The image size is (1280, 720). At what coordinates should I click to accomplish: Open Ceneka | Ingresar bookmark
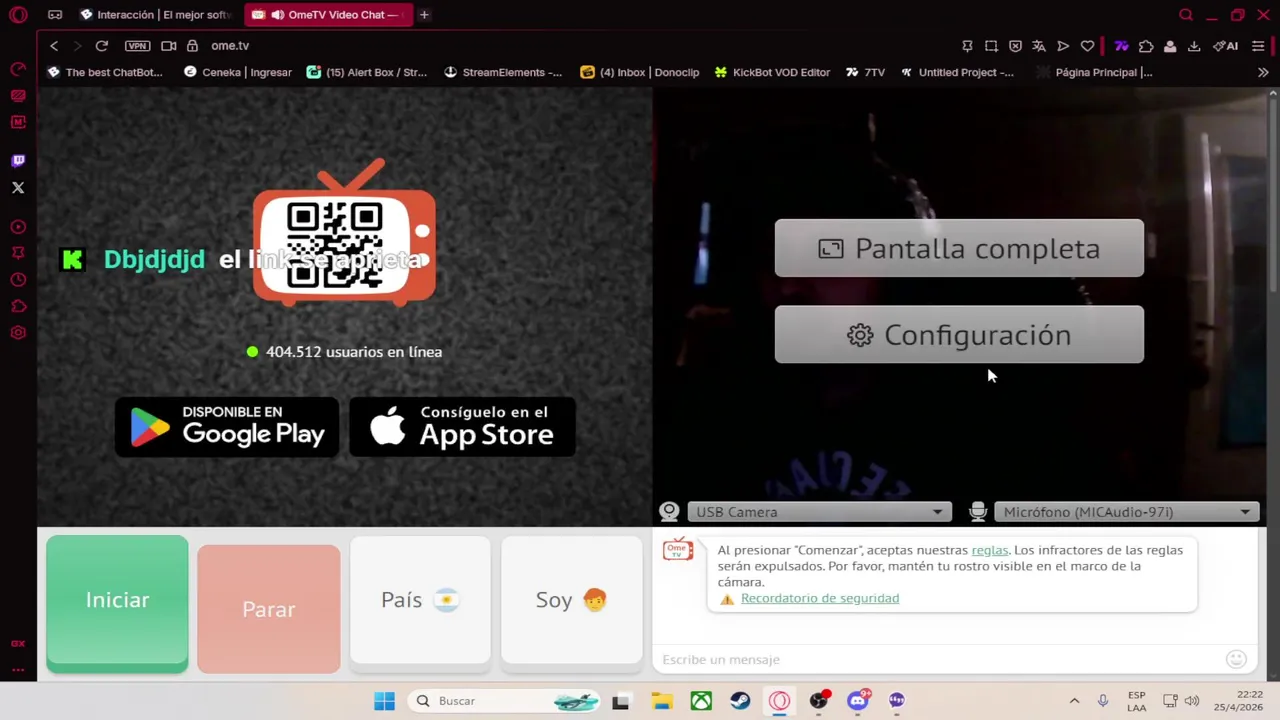pyautogui.click(x=238, y=72)
